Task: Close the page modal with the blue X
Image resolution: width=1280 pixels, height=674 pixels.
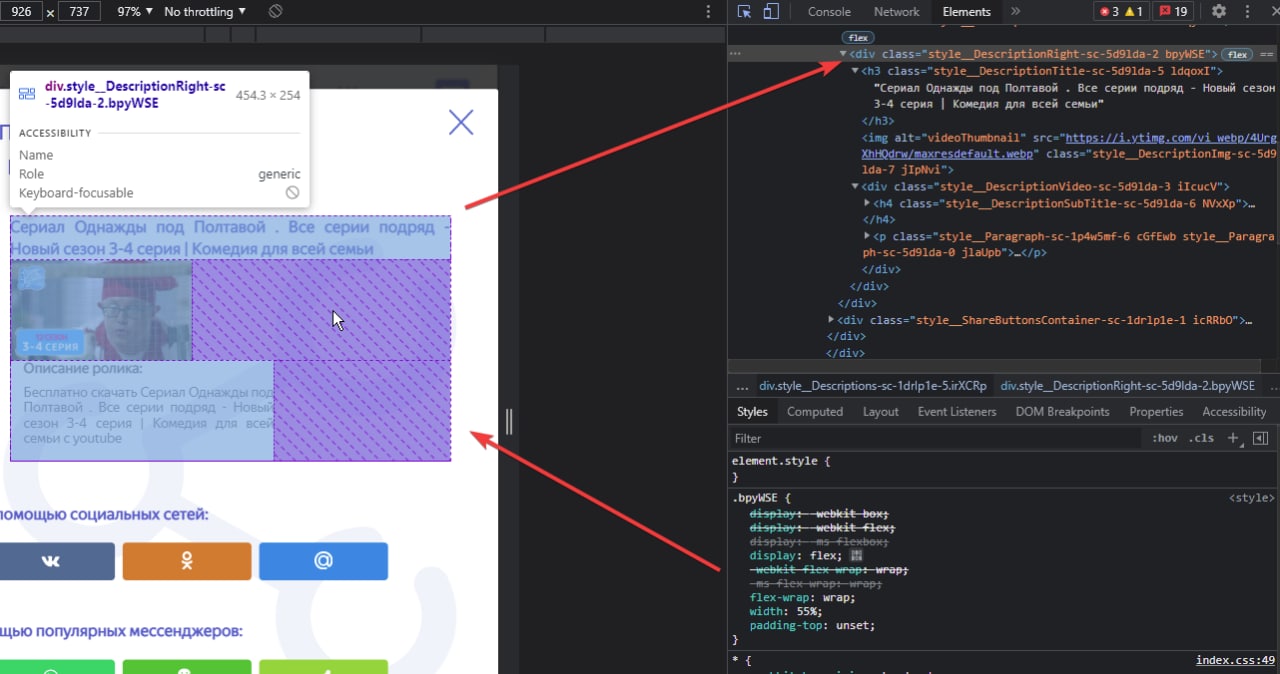Action: click(x=461, y=122)
